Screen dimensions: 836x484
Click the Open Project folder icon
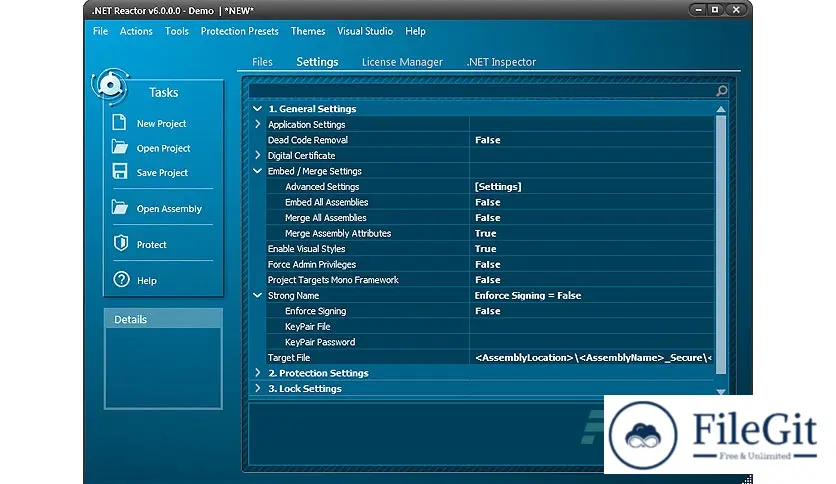tap(119, 147)
